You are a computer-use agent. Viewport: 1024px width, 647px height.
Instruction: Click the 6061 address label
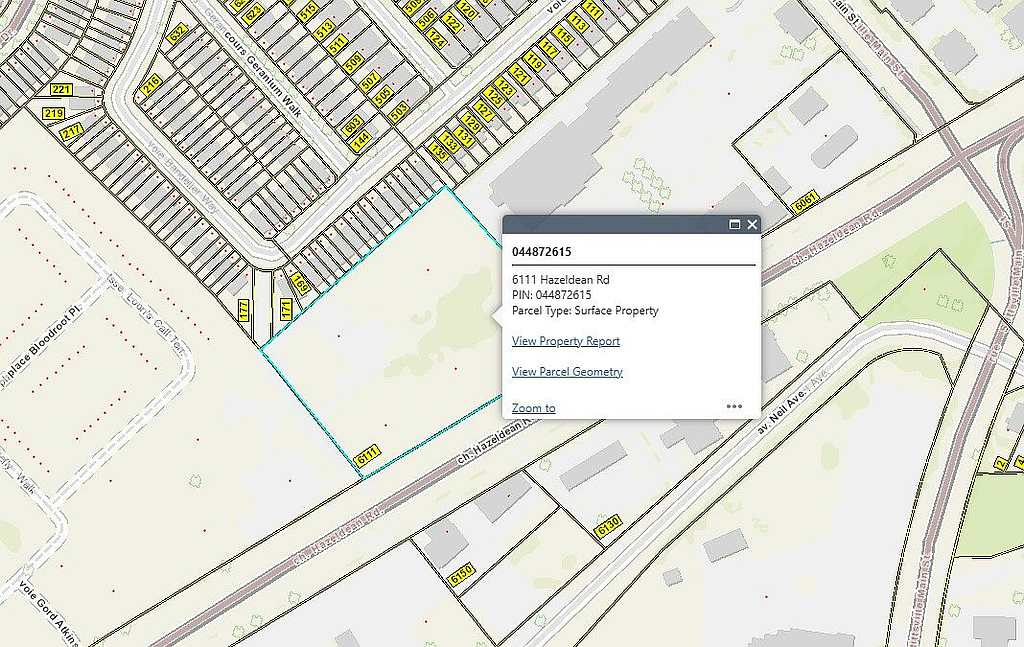coord(806,202)
